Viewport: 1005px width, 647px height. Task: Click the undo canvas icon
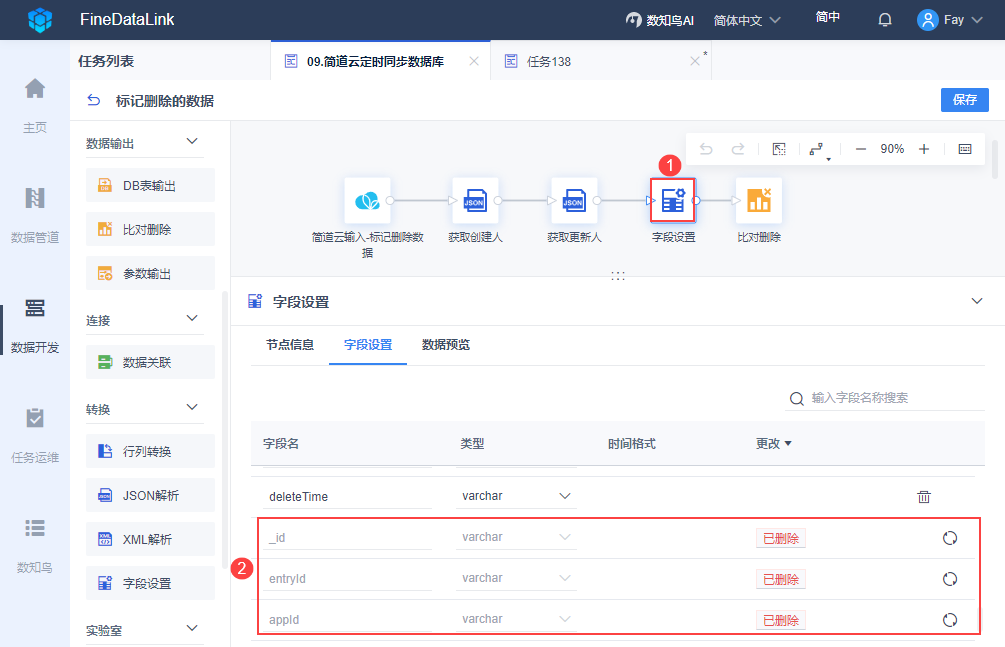tap(706, 149)
